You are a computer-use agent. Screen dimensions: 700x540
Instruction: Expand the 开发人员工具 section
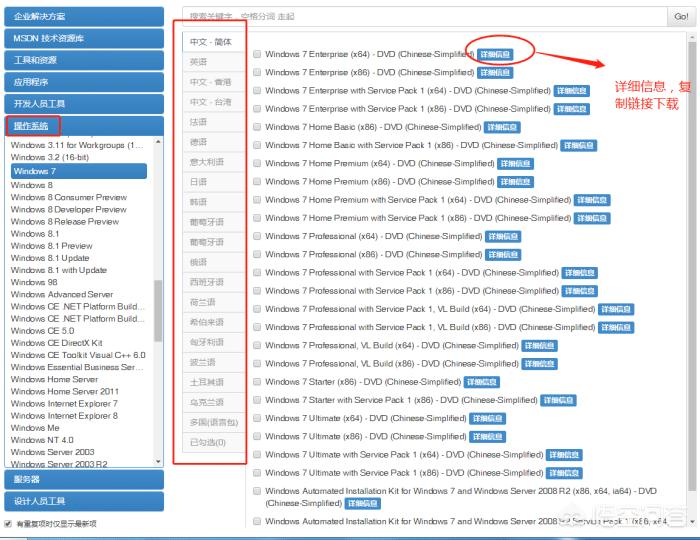click(x=84, y=104)
